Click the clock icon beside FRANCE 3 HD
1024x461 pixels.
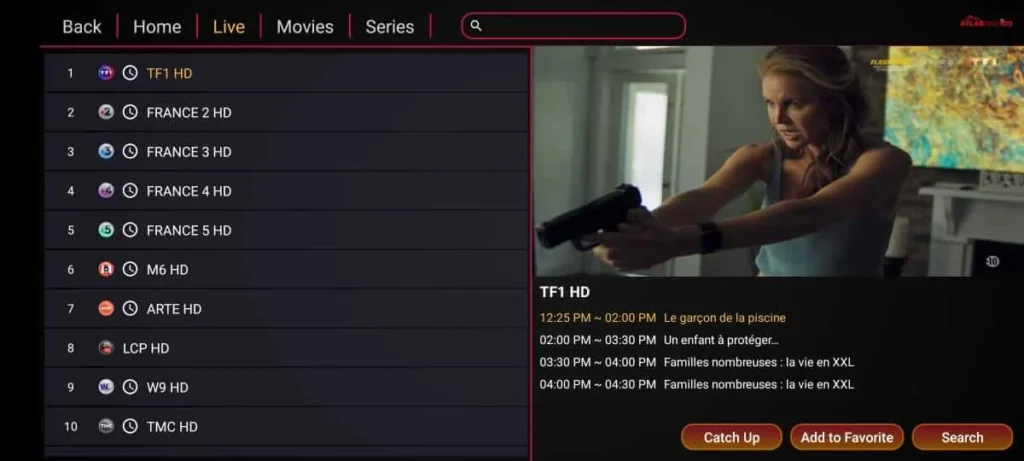[131, 151]
